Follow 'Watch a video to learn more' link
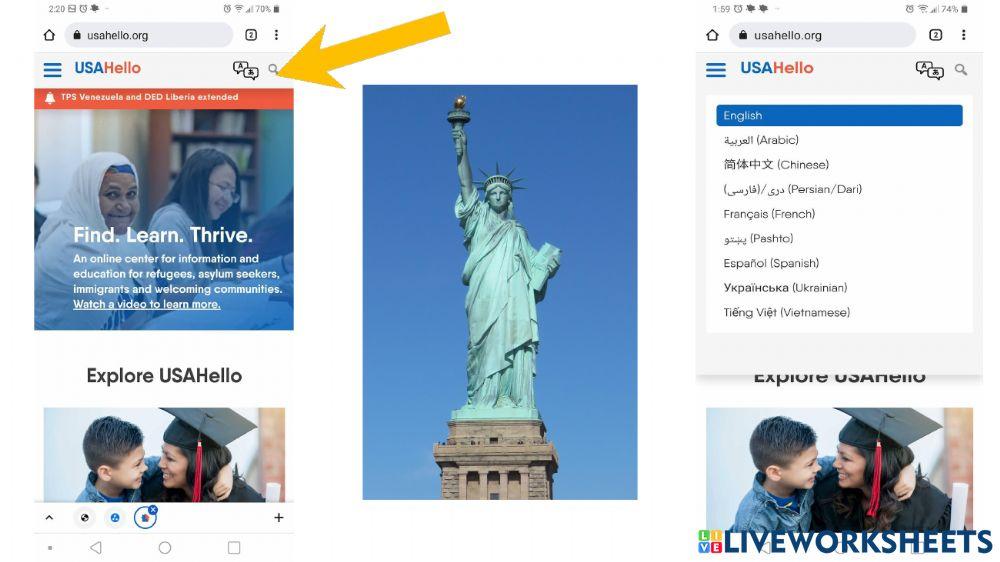1000x562 pixels. (147, 304)
